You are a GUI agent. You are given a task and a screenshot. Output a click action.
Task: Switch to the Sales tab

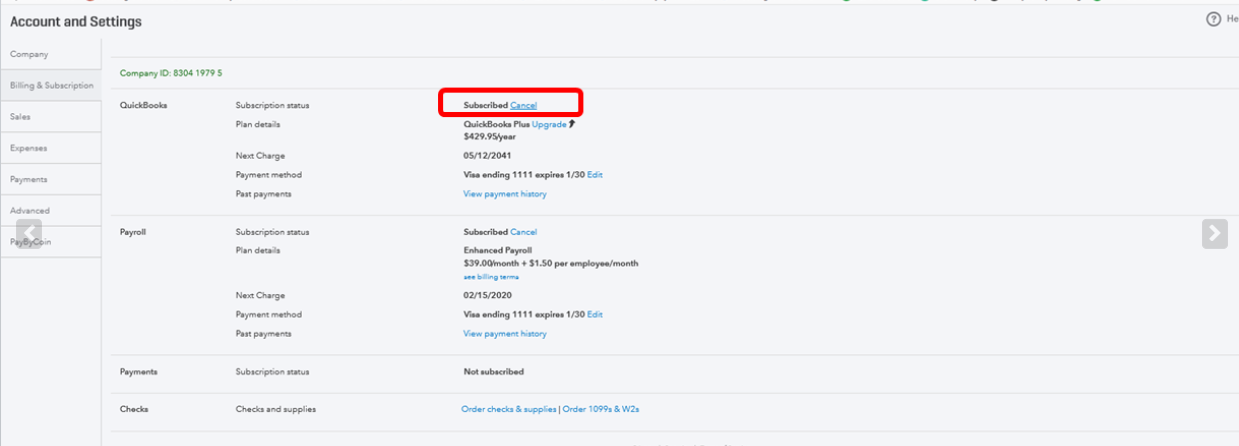point(50,117)
